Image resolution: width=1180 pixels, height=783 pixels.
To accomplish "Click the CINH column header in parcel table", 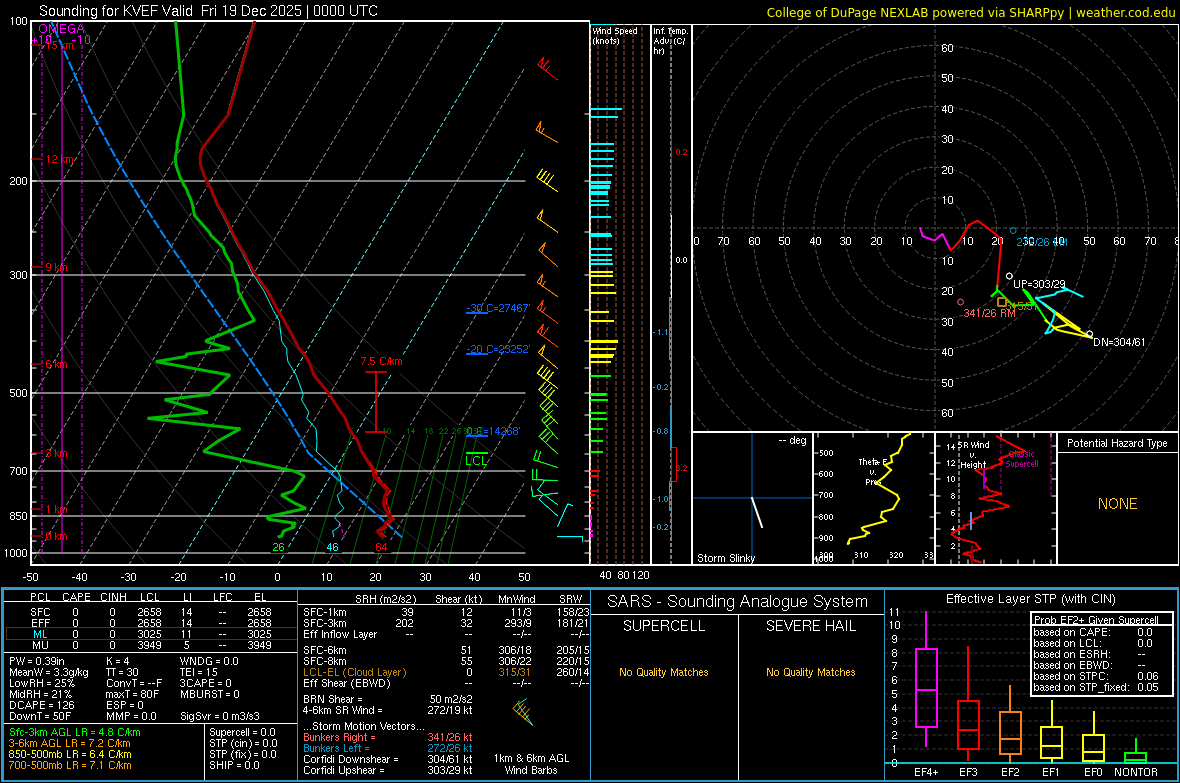I will point(114,597).
